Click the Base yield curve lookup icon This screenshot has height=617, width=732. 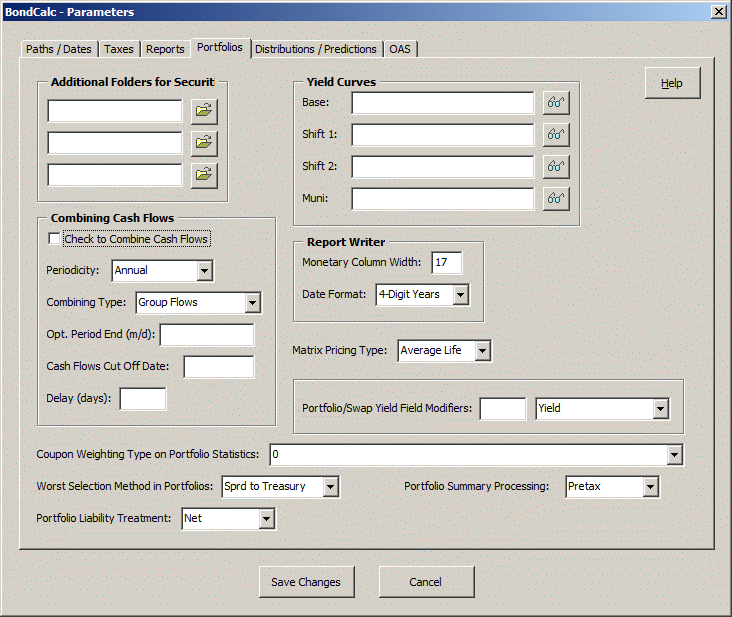click(555, 103)
